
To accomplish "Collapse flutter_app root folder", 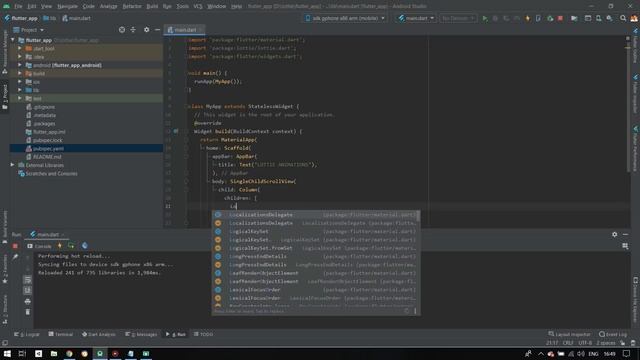I will [13, 40].
